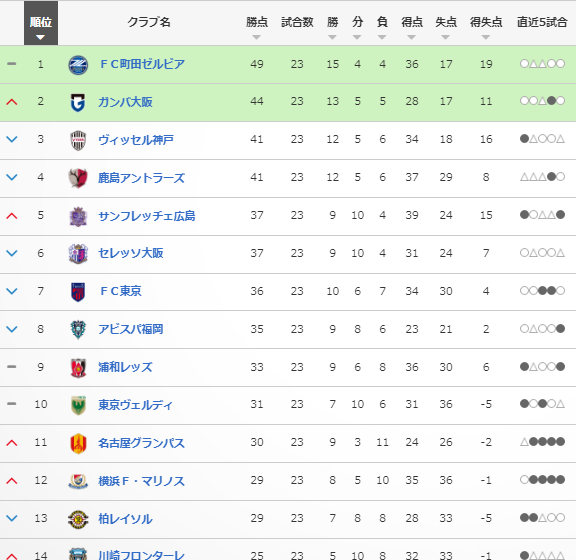Click the Tokyo Verdy club crest
The image size is (576, 560).
[78, 405]
